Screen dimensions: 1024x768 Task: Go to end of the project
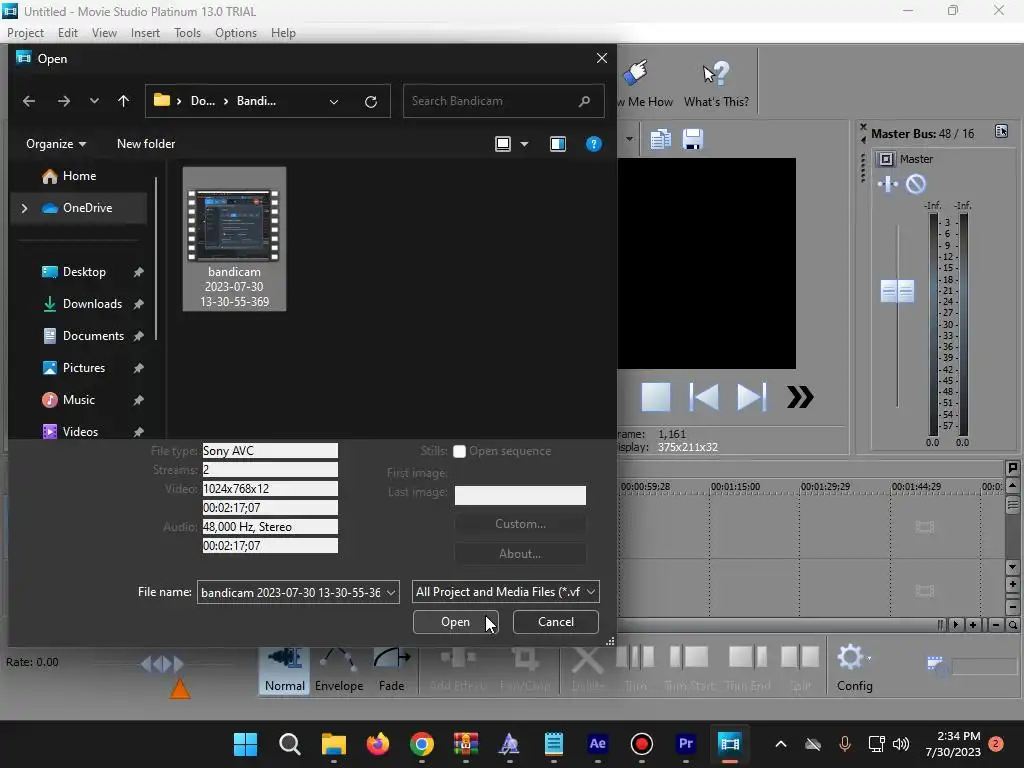pyautogui.click(x=752, y=397)
